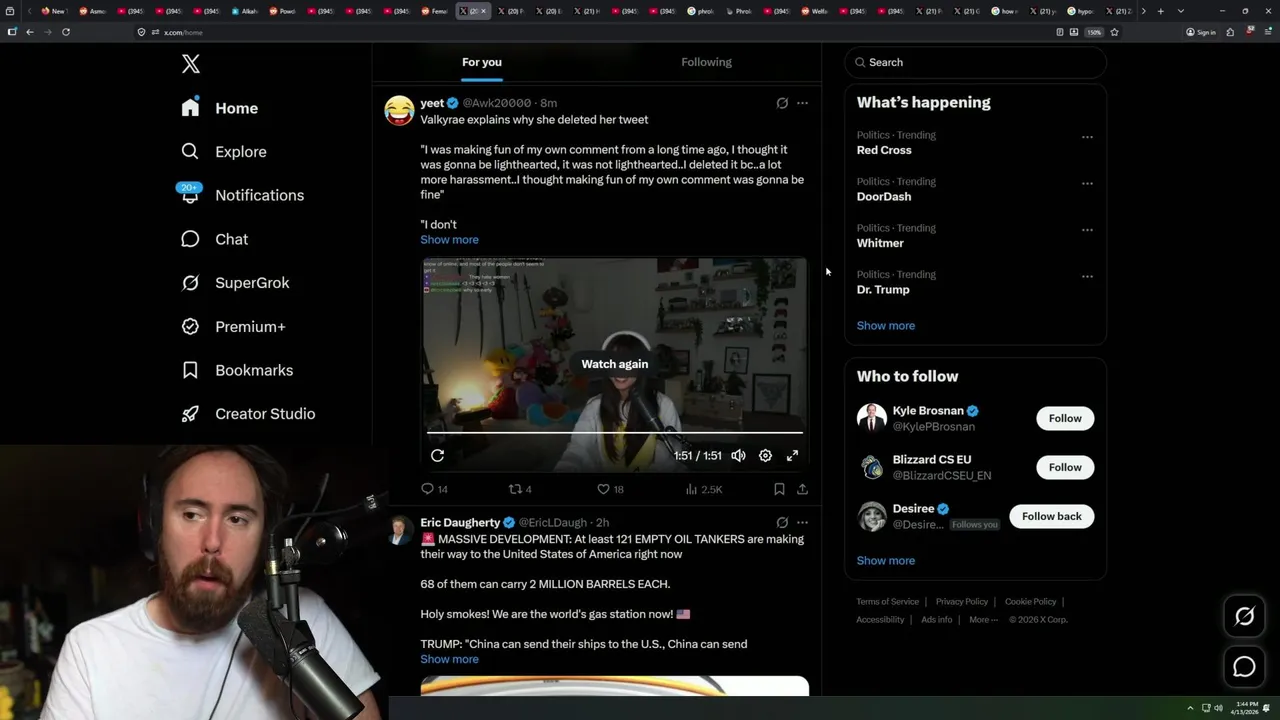Open Eric Daugherty's profile avatar
This screenshot has height=720, width=1280.
[x=400, y=530]
